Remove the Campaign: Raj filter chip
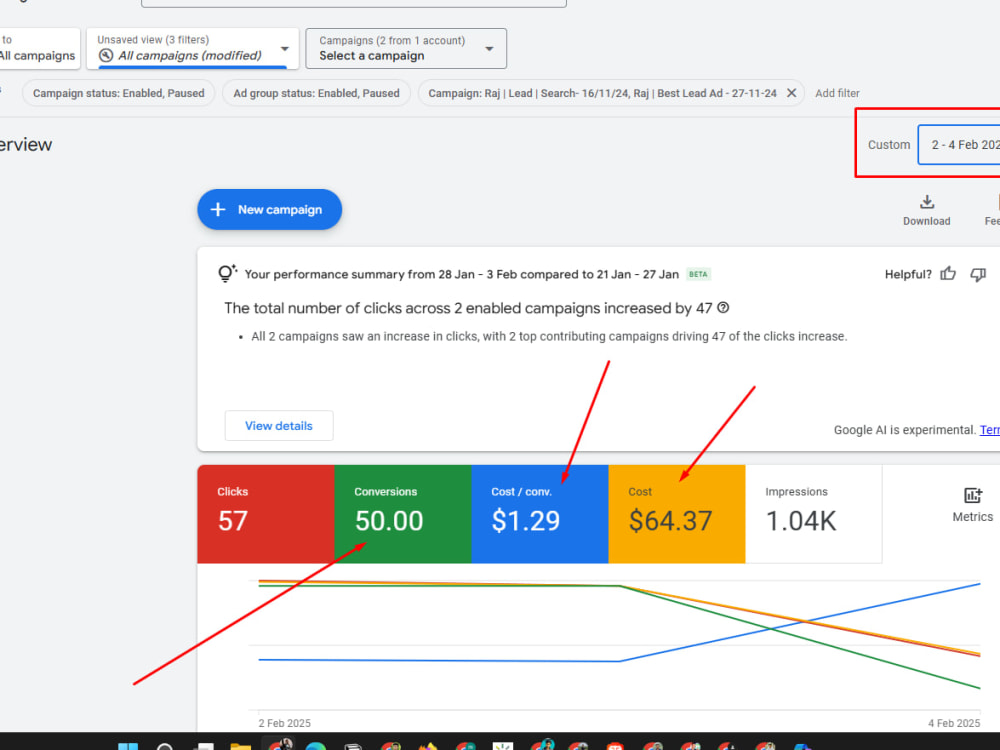 click(791, 93)
